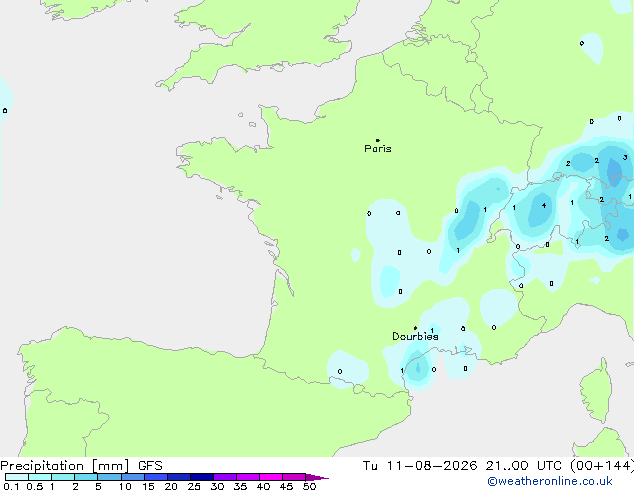Select the 2–5 mm legend swatch
Image resolution: width=634 pixels, height=490 pixels.
pyautogui.click(x=86, y=477)
